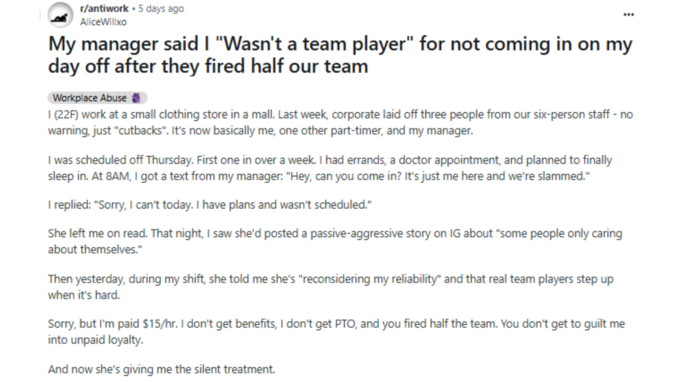Click the final "silent treatment" sentence
680x383 pixels.
click(161, 370)
